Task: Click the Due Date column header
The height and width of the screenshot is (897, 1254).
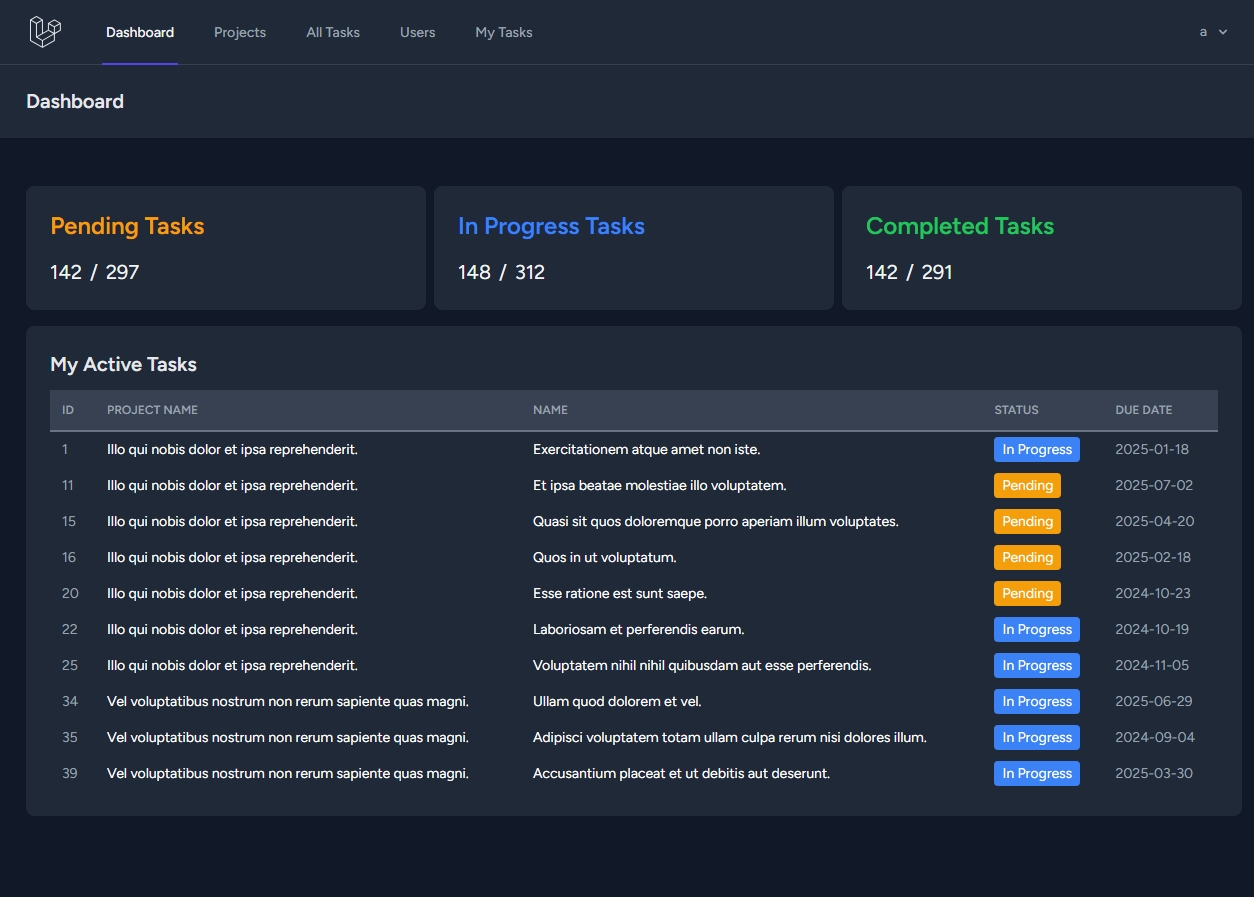Action: [1143, 410]
